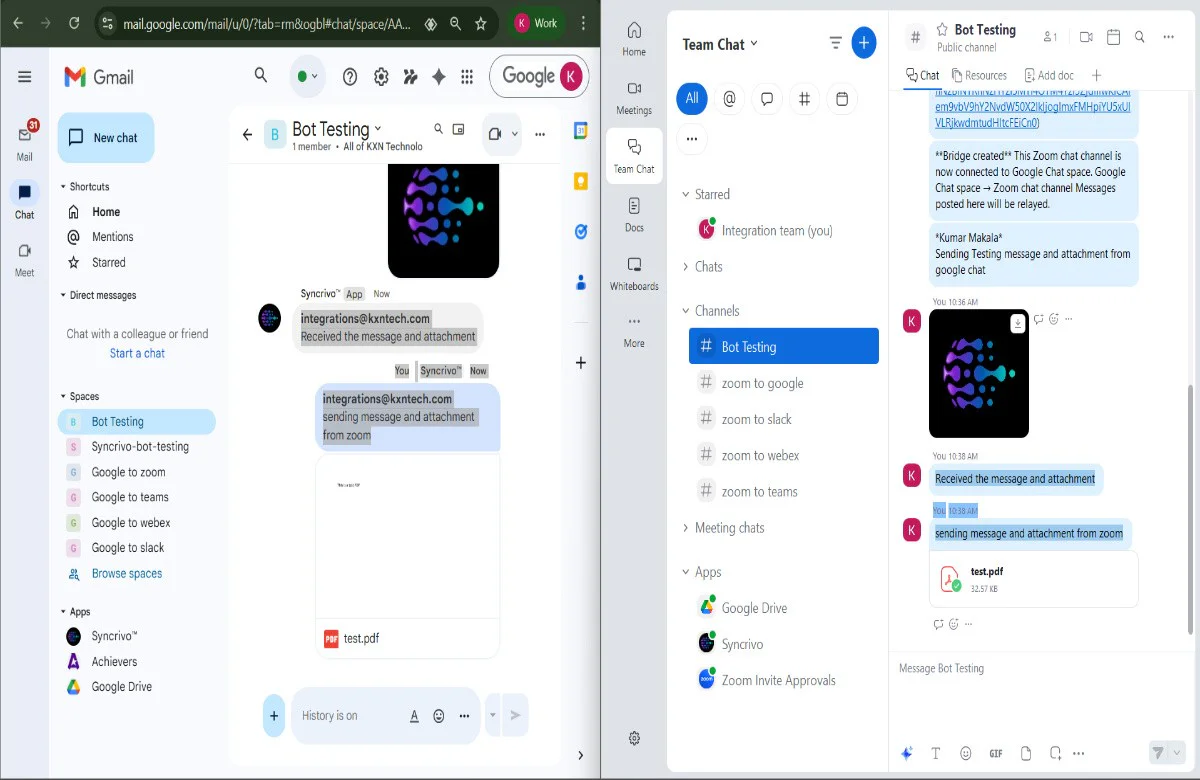
Task: Start Zoom video meeting from channel header
Action: click(1086, 37)
